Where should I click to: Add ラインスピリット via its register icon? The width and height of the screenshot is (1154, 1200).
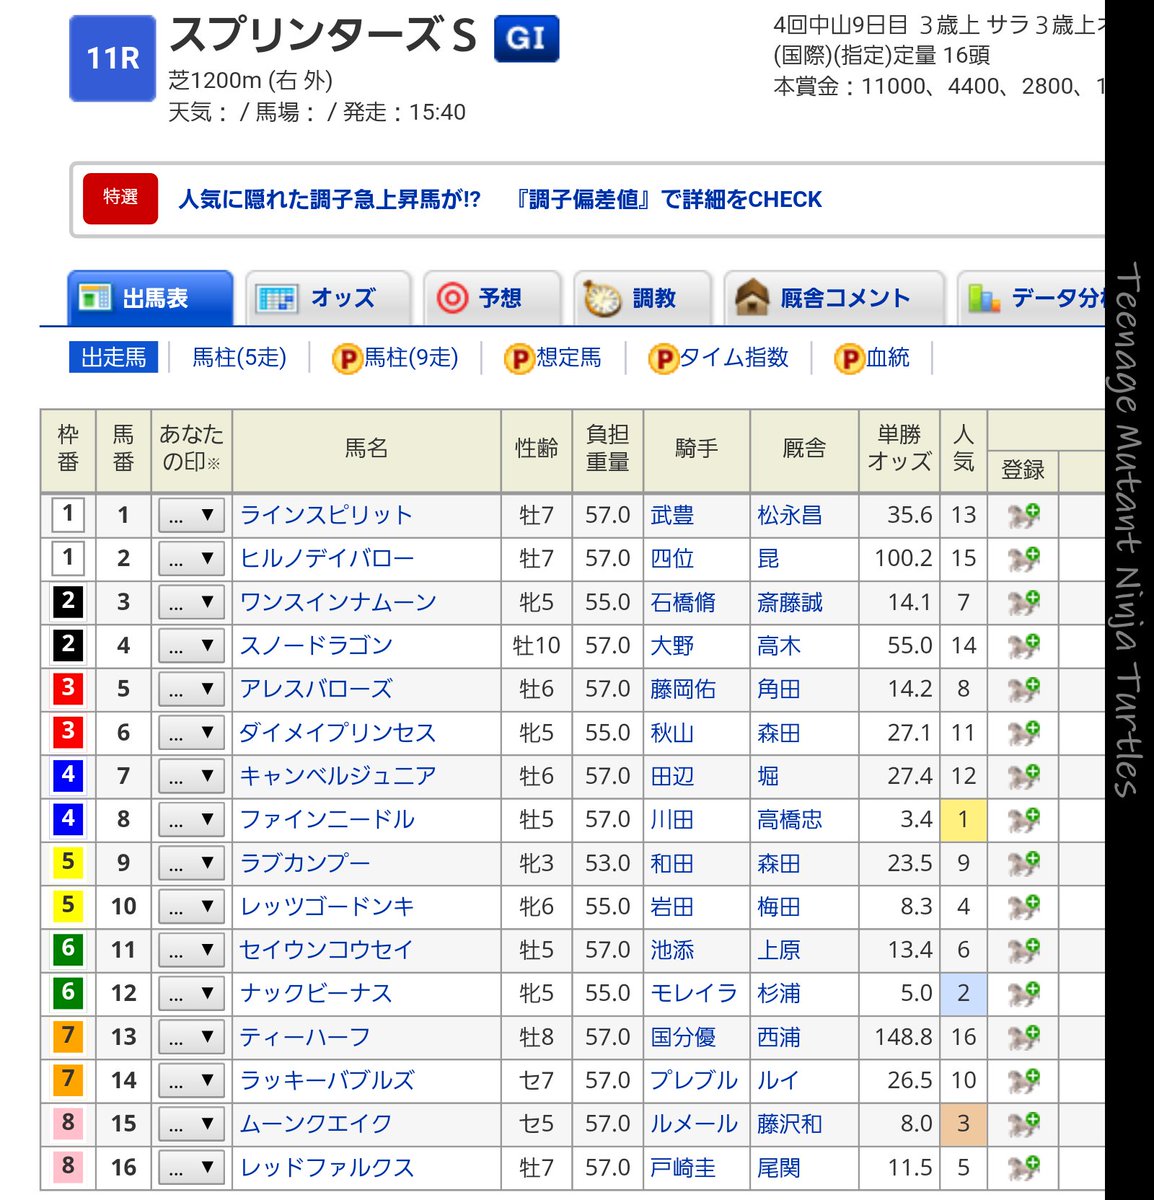point(1023,516)
